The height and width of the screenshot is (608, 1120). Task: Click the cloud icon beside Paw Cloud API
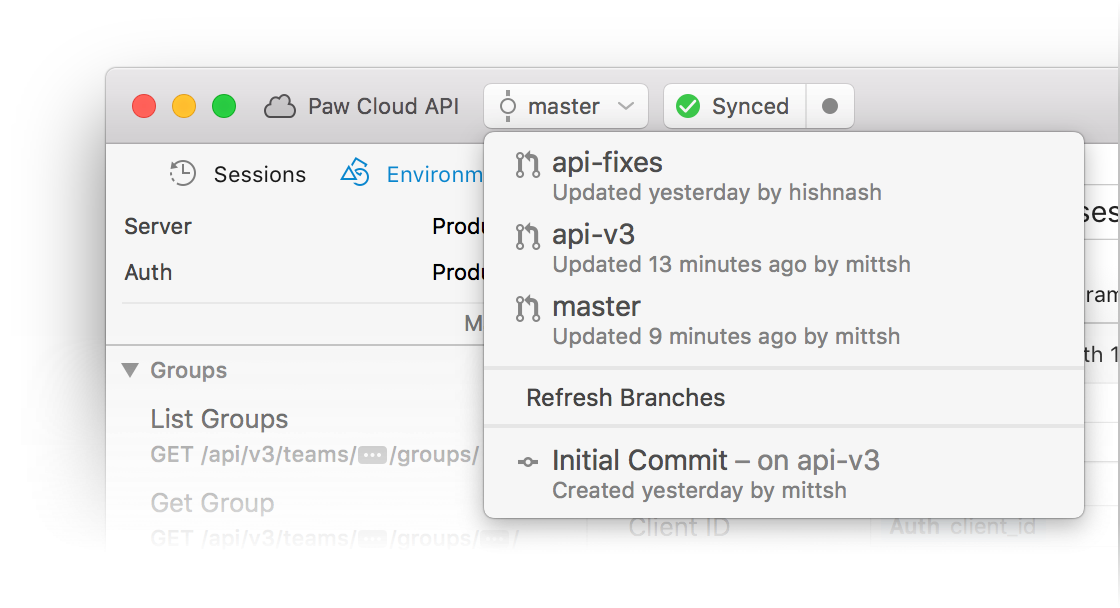pyautogui.click(x=280, y=106)
